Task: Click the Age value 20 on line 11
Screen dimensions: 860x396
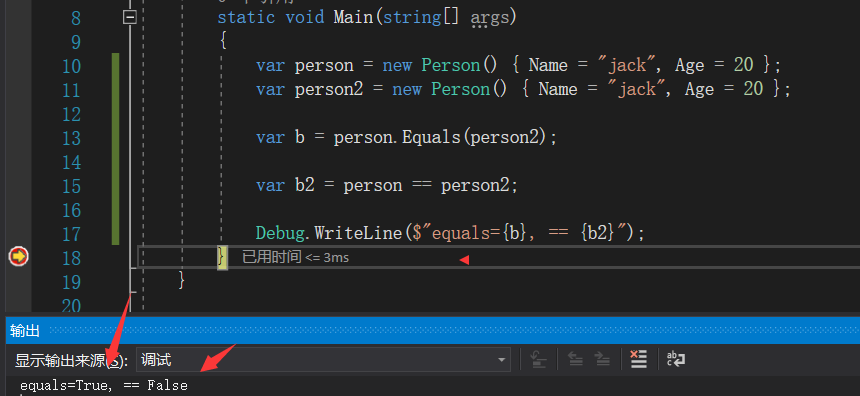Action: [x=753, y=89]
